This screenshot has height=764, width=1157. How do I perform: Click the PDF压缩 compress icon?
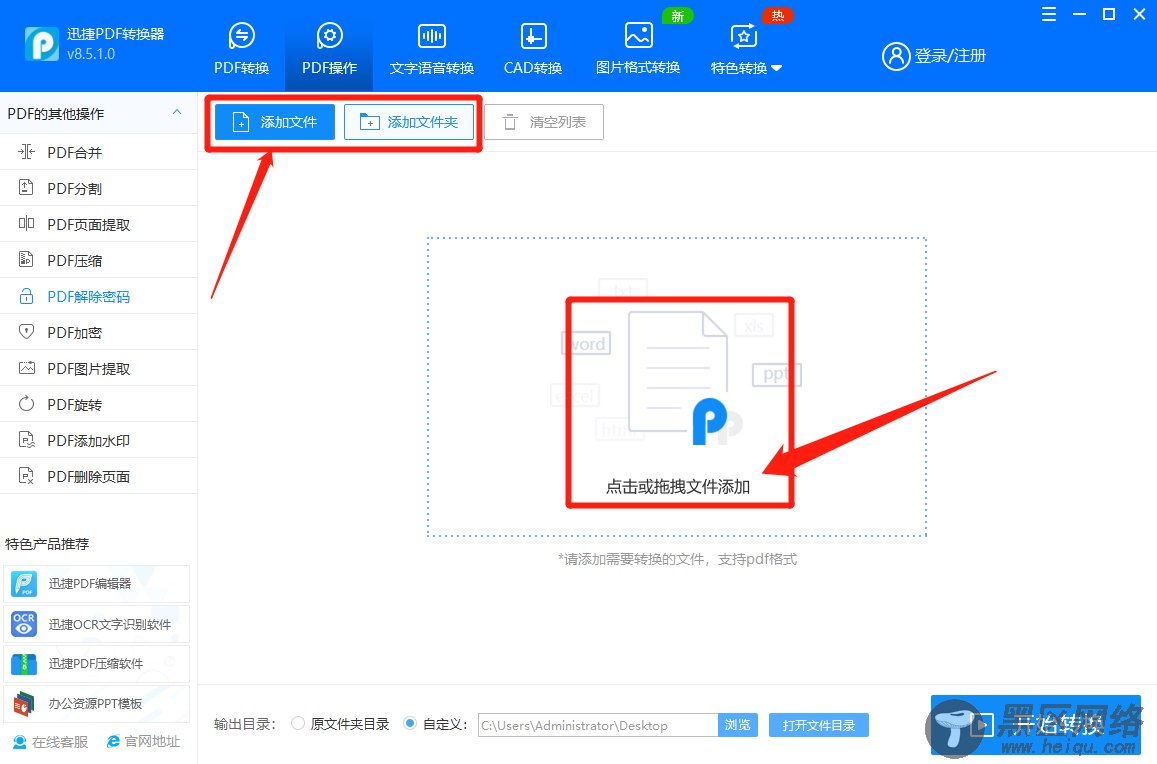27,260
